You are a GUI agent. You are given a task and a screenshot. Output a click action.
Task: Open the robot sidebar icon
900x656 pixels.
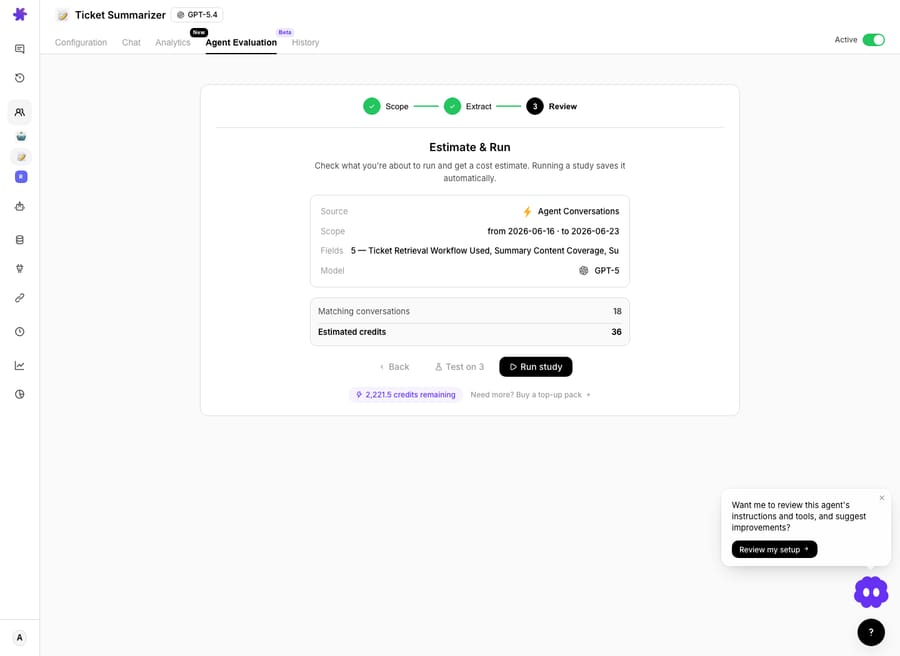[20, 207]
